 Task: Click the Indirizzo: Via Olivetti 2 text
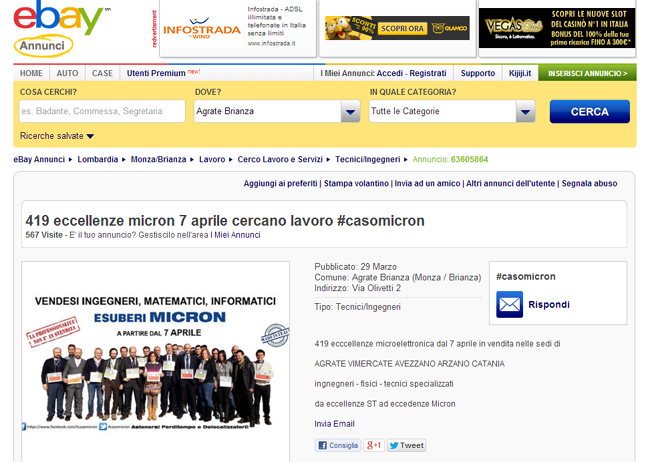coord(357,288)
